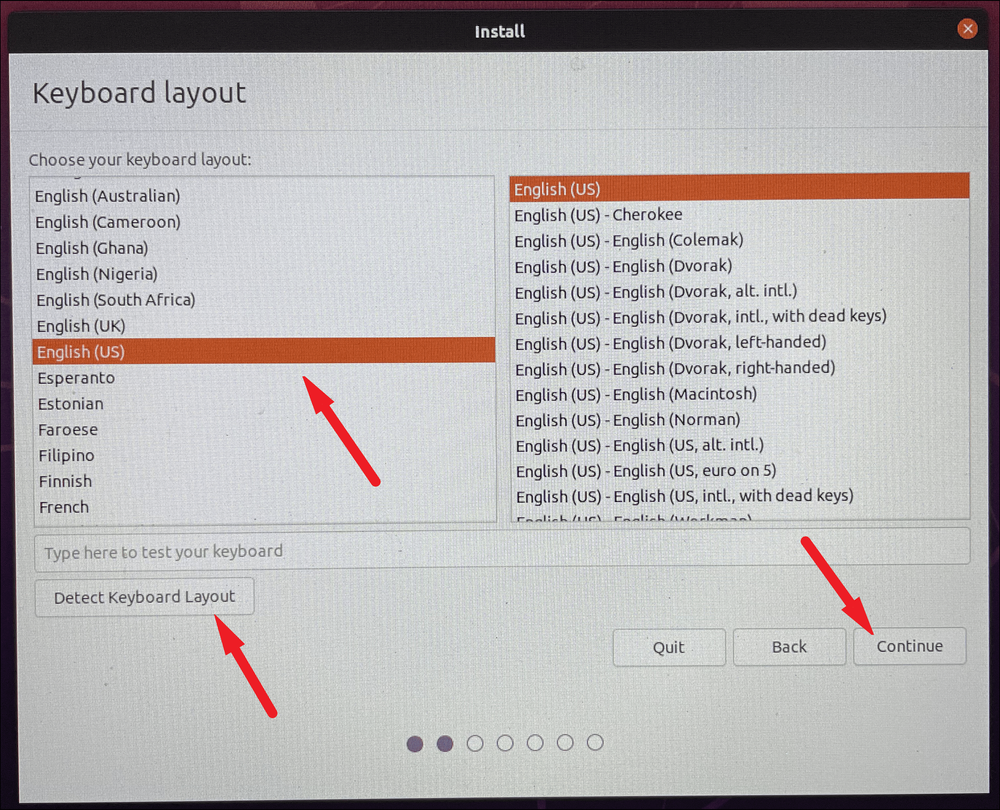The width and height of the screenshot is (1000, 810).
Task: Select French in the language list
Action: pos(263,507)
